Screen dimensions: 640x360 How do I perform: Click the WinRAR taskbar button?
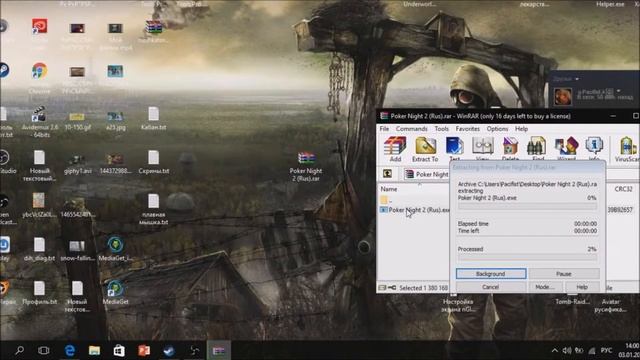point(218,350)
